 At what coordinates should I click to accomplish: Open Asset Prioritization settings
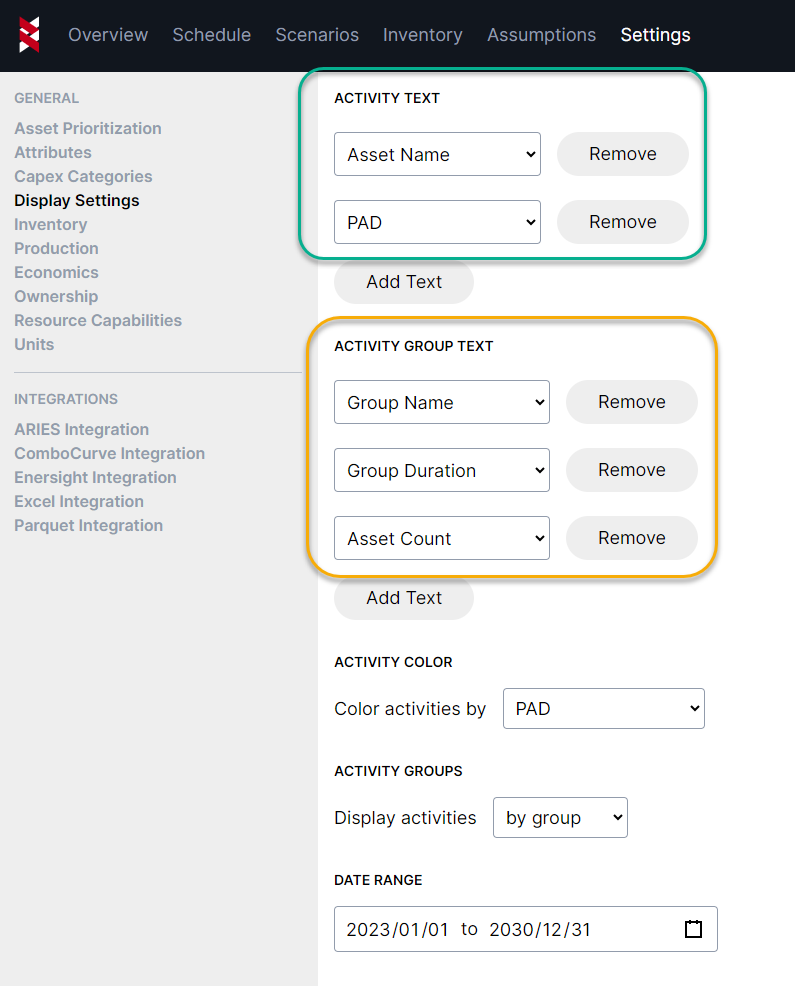88,128
